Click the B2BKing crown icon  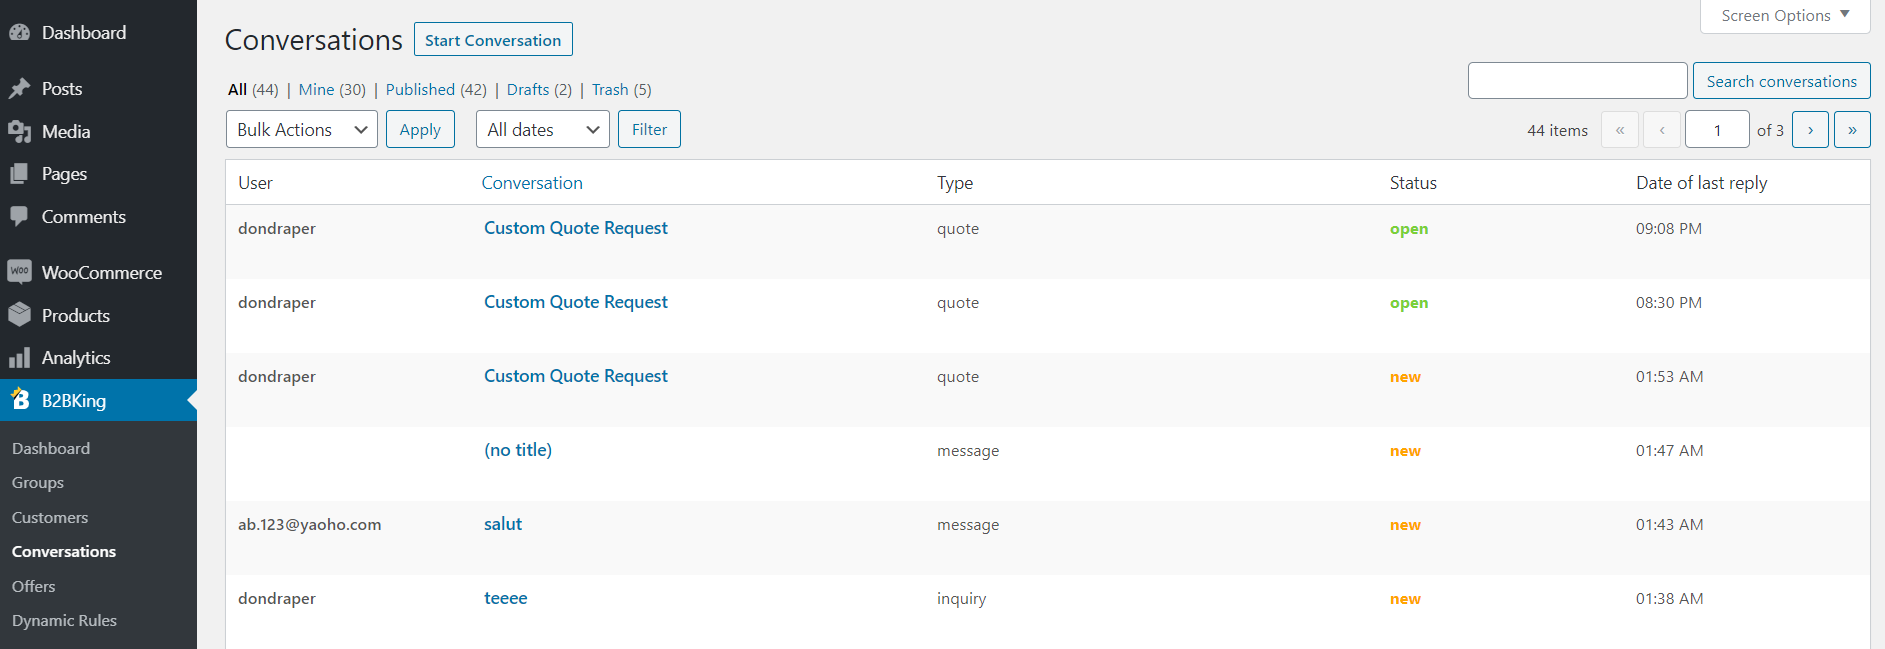(x=20, y=400)
